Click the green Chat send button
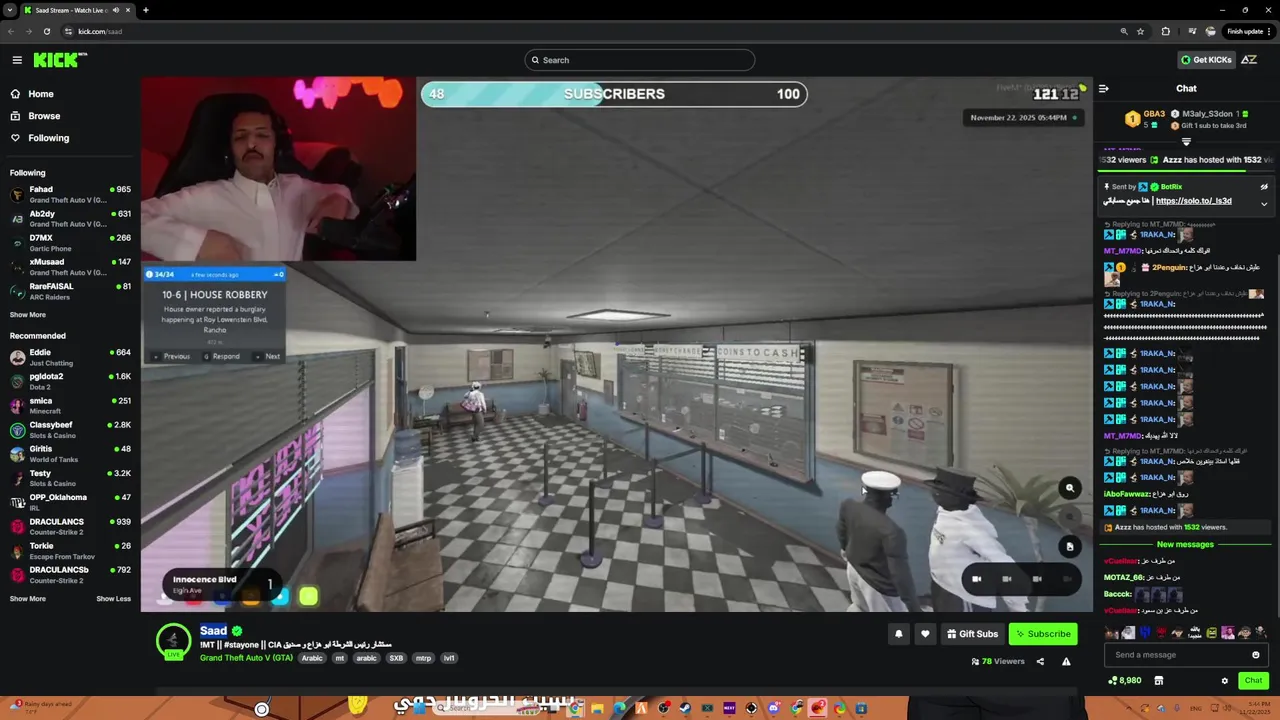The height and width of the screenshot is (720, 1280). point(1253,681)
